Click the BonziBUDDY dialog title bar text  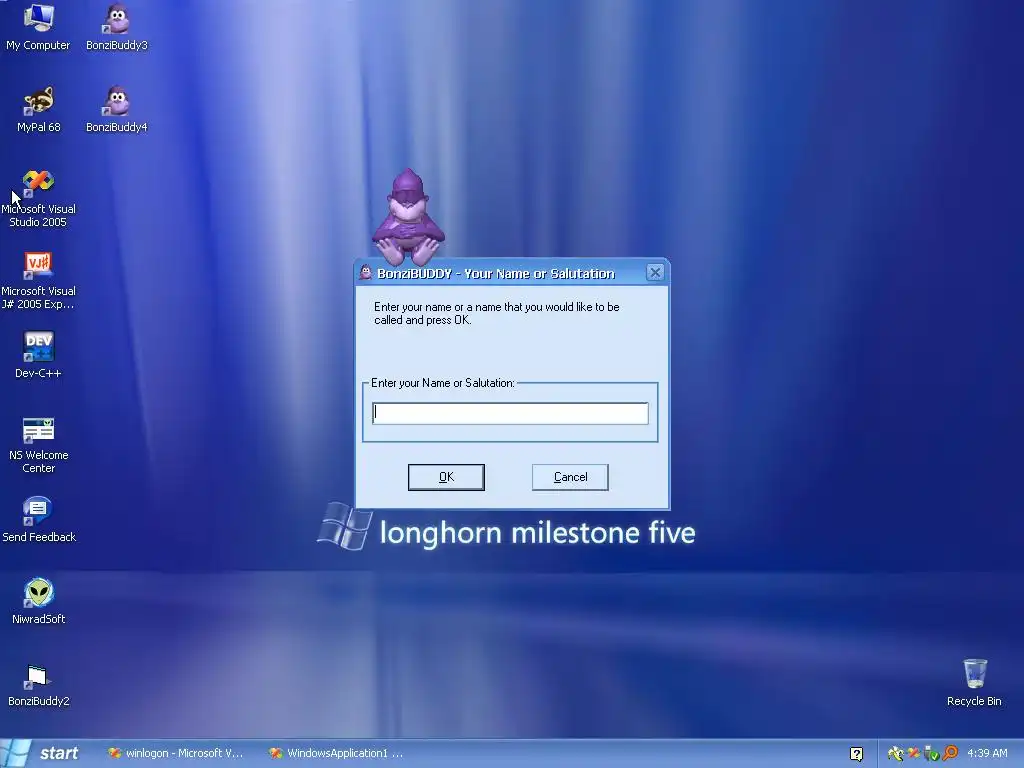tap(496, 274)
